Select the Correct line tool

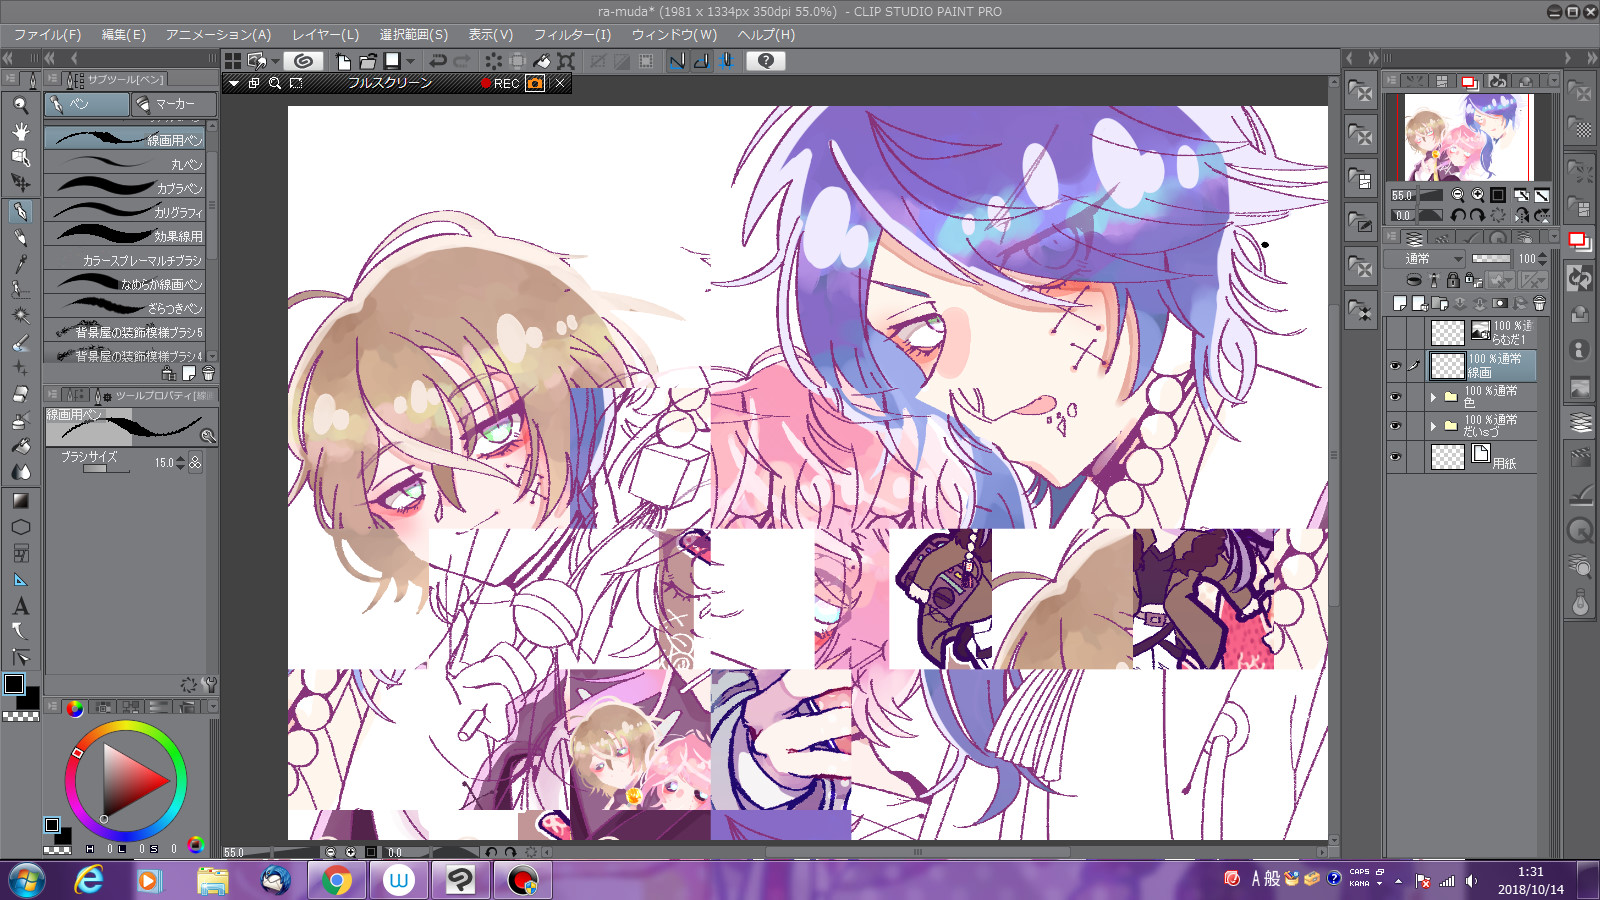tap(20, 658)
